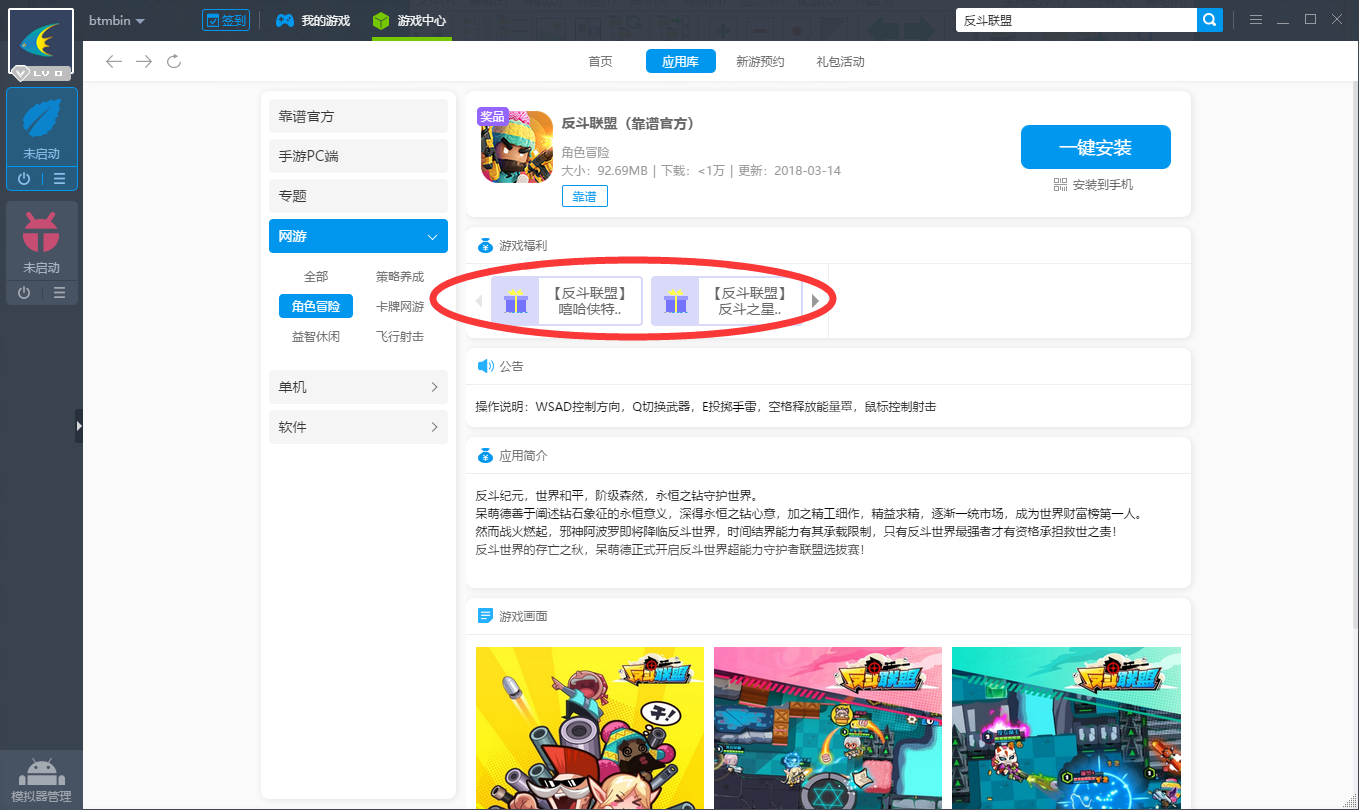1359x810 pixels.
Task: Click the 游戏画面 section icon
Action: coord(485,616)
